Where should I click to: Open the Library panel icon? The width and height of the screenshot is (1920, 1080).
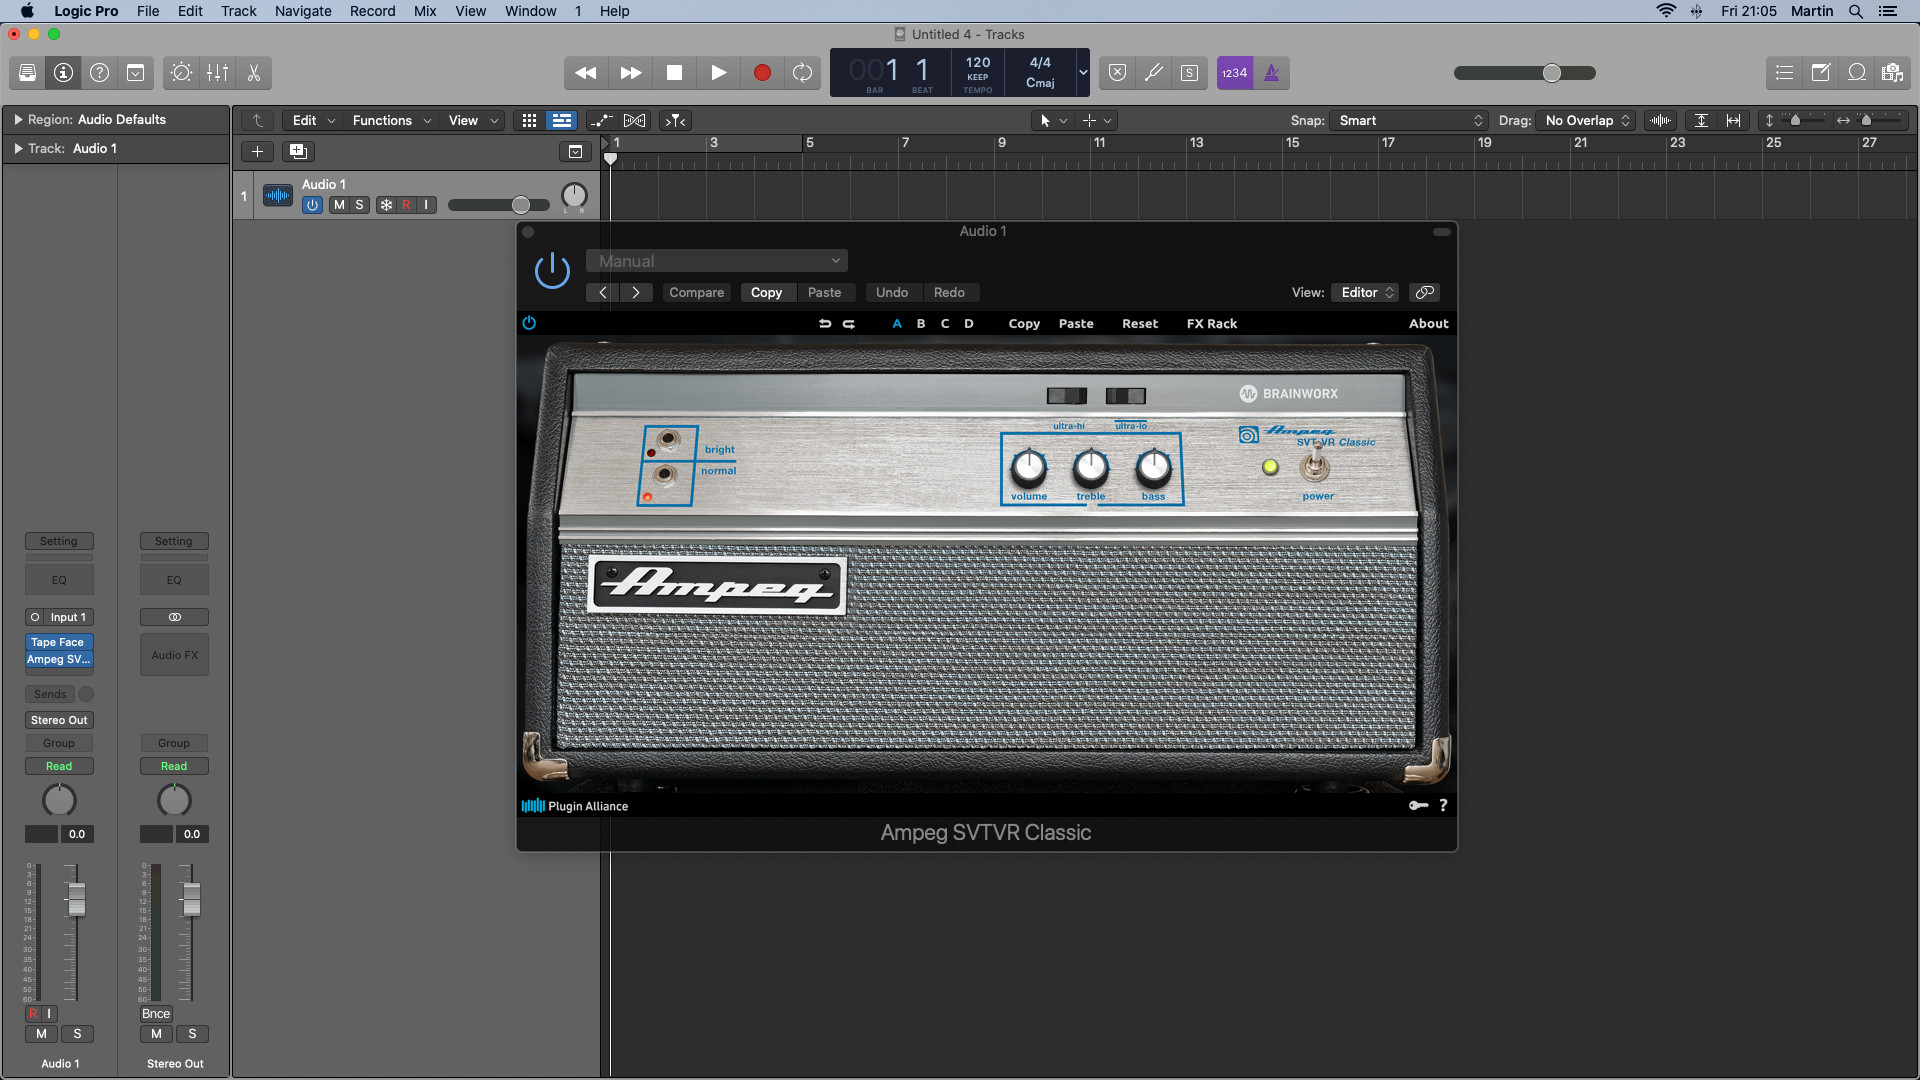[28, 73]
